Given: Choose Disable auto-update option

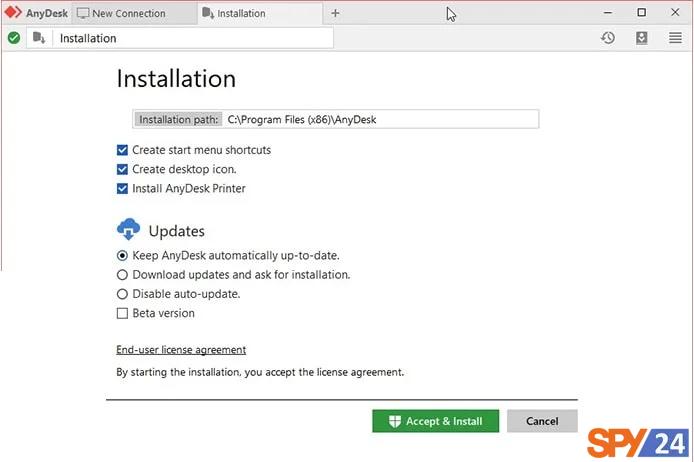Looking at the screenshot, I should (x=122, y=294).
